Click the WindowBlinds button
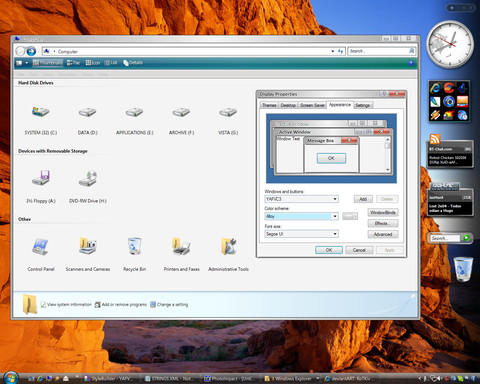 click(383, 212)
